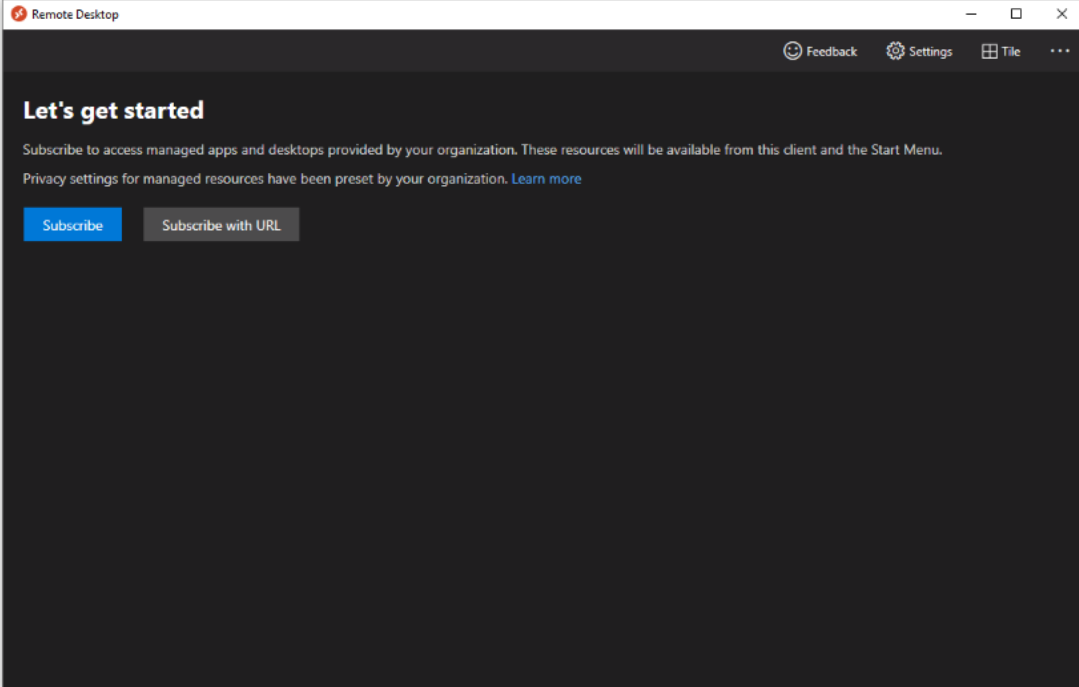Switch to Tile view using the grid icon
This screenshot has width=1079, height=687.
[989, 51]
